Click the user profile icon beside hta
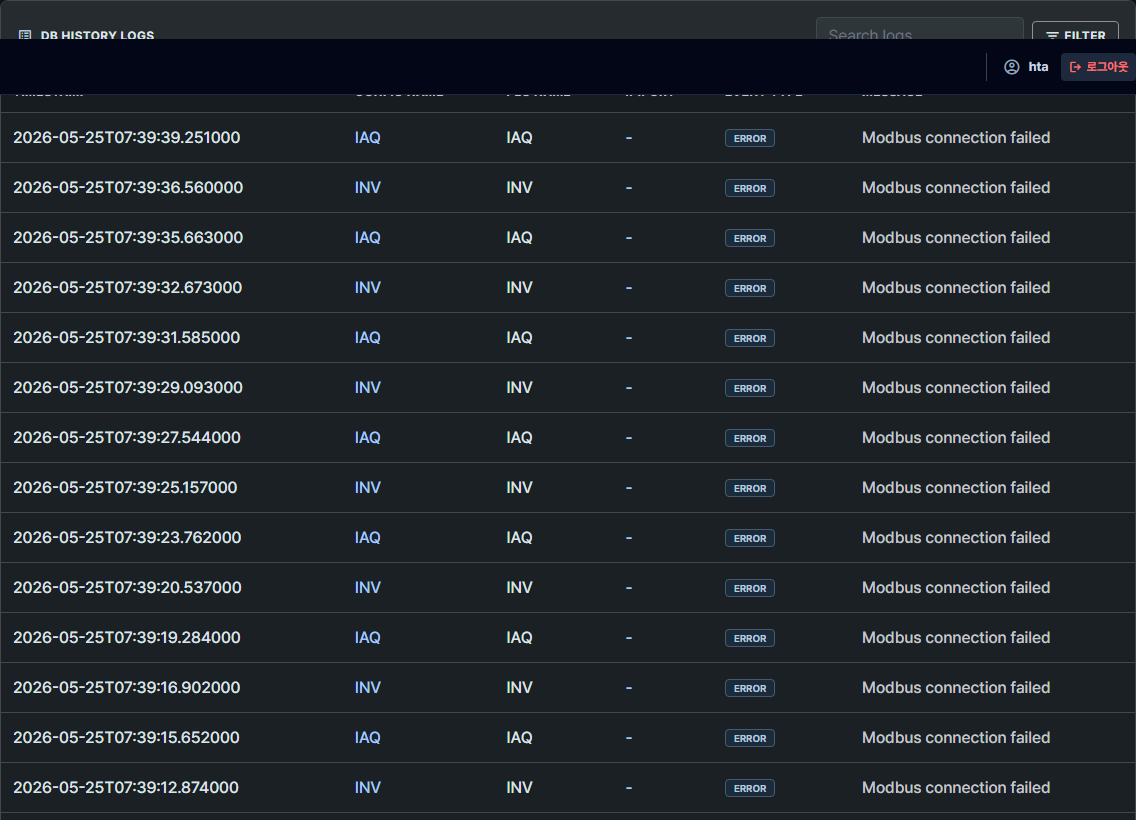 click(x=1011, y=67)
